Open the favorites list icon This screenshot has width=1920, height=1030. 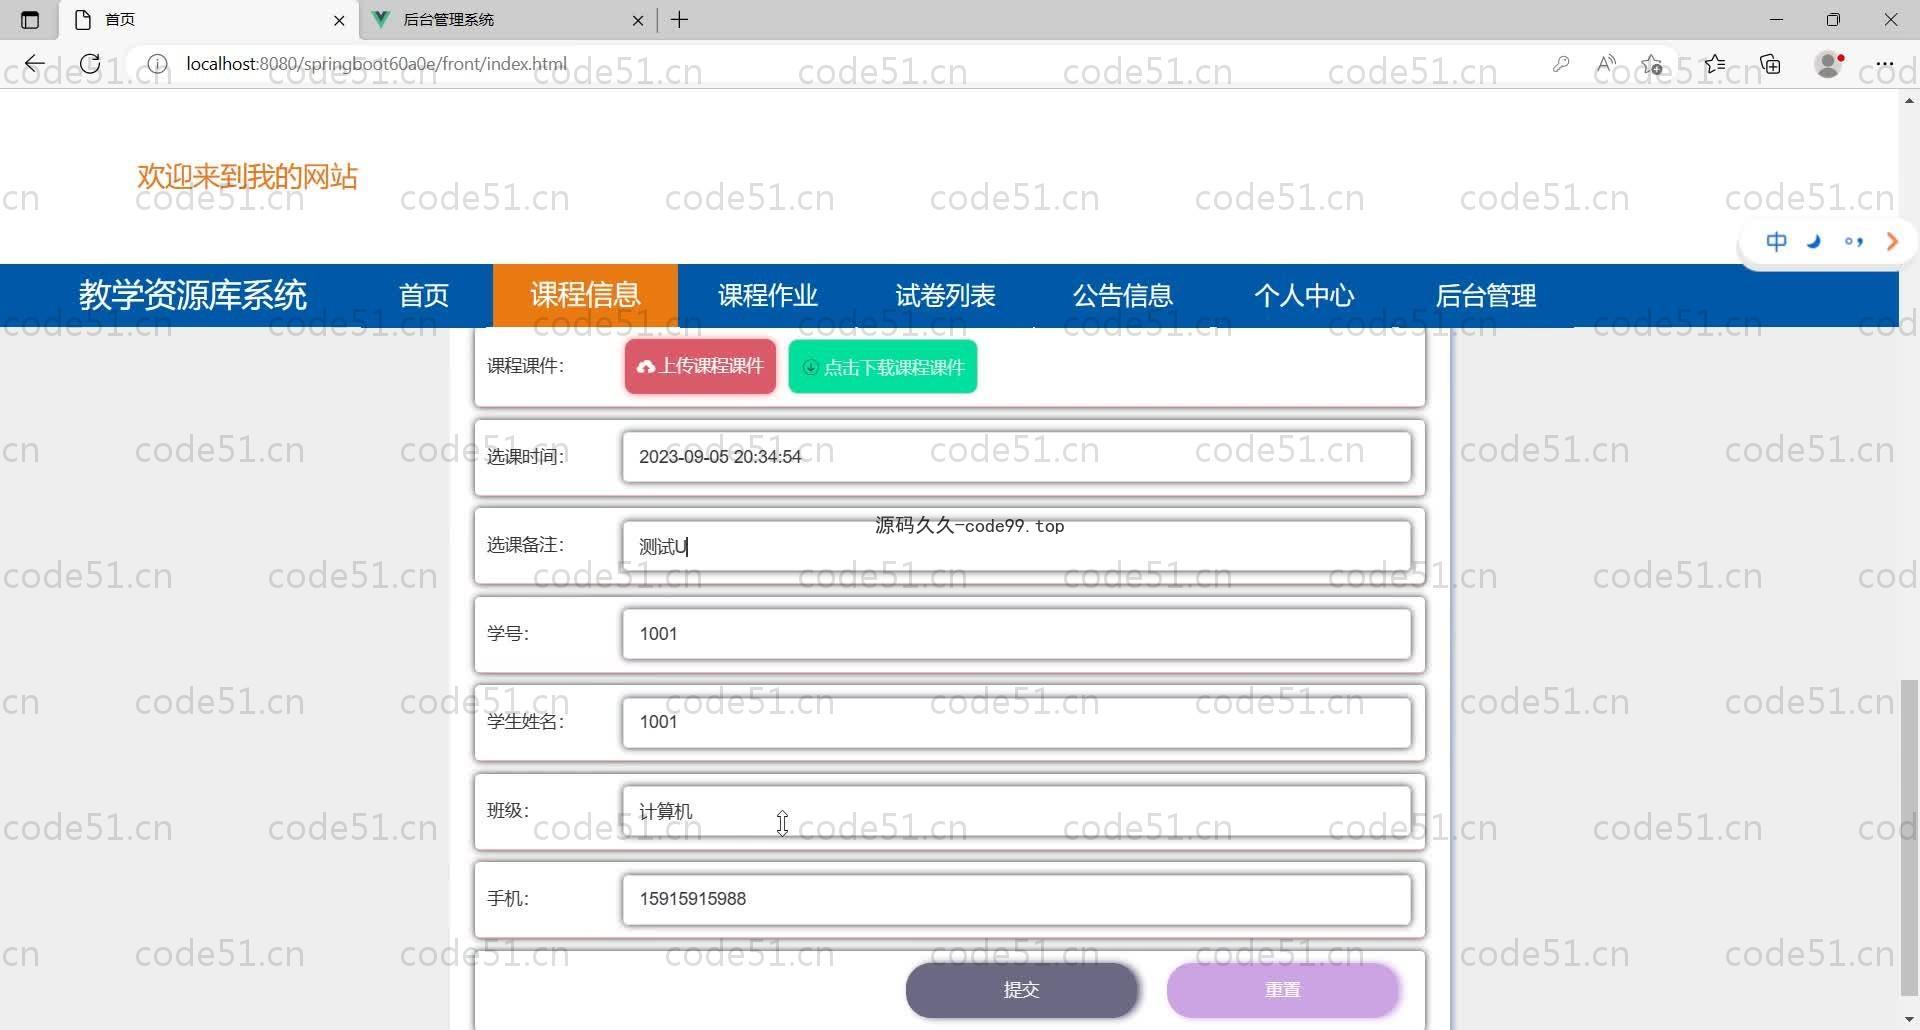(x=1715, y=64)
